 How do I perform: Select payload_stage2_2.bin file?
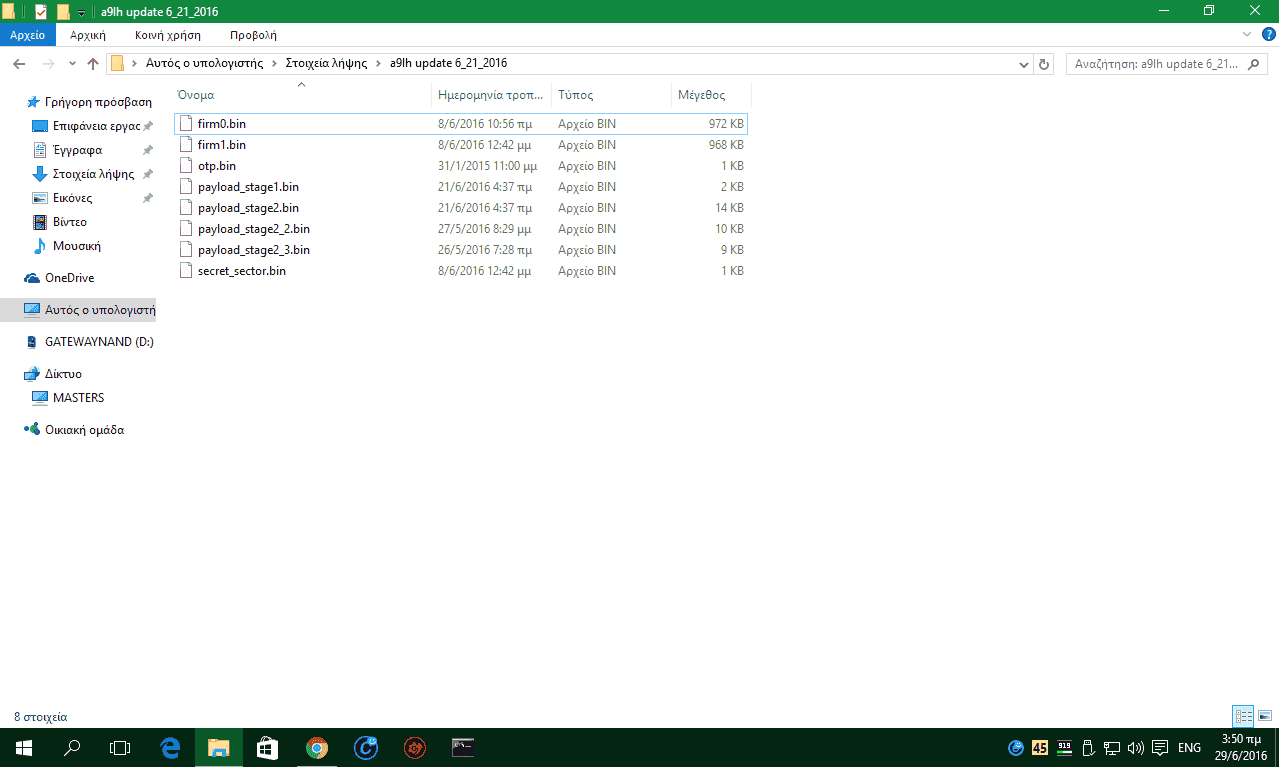coord(460,229)
